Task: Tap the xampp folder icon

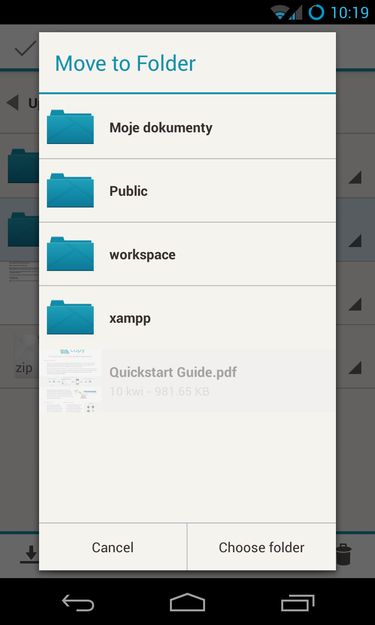Action: (x=70, y=318)
